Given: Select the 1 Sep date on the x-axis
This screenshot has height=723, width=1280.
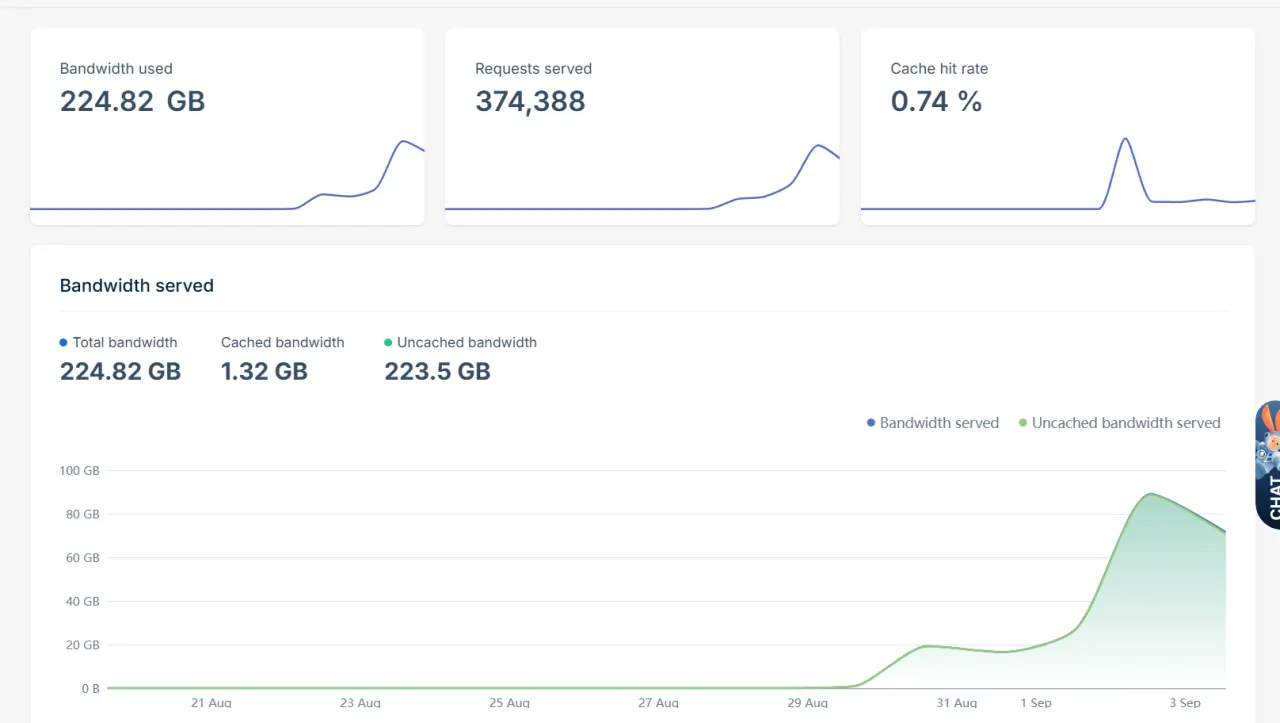Looking at the screenshot, I should 1036,703.
